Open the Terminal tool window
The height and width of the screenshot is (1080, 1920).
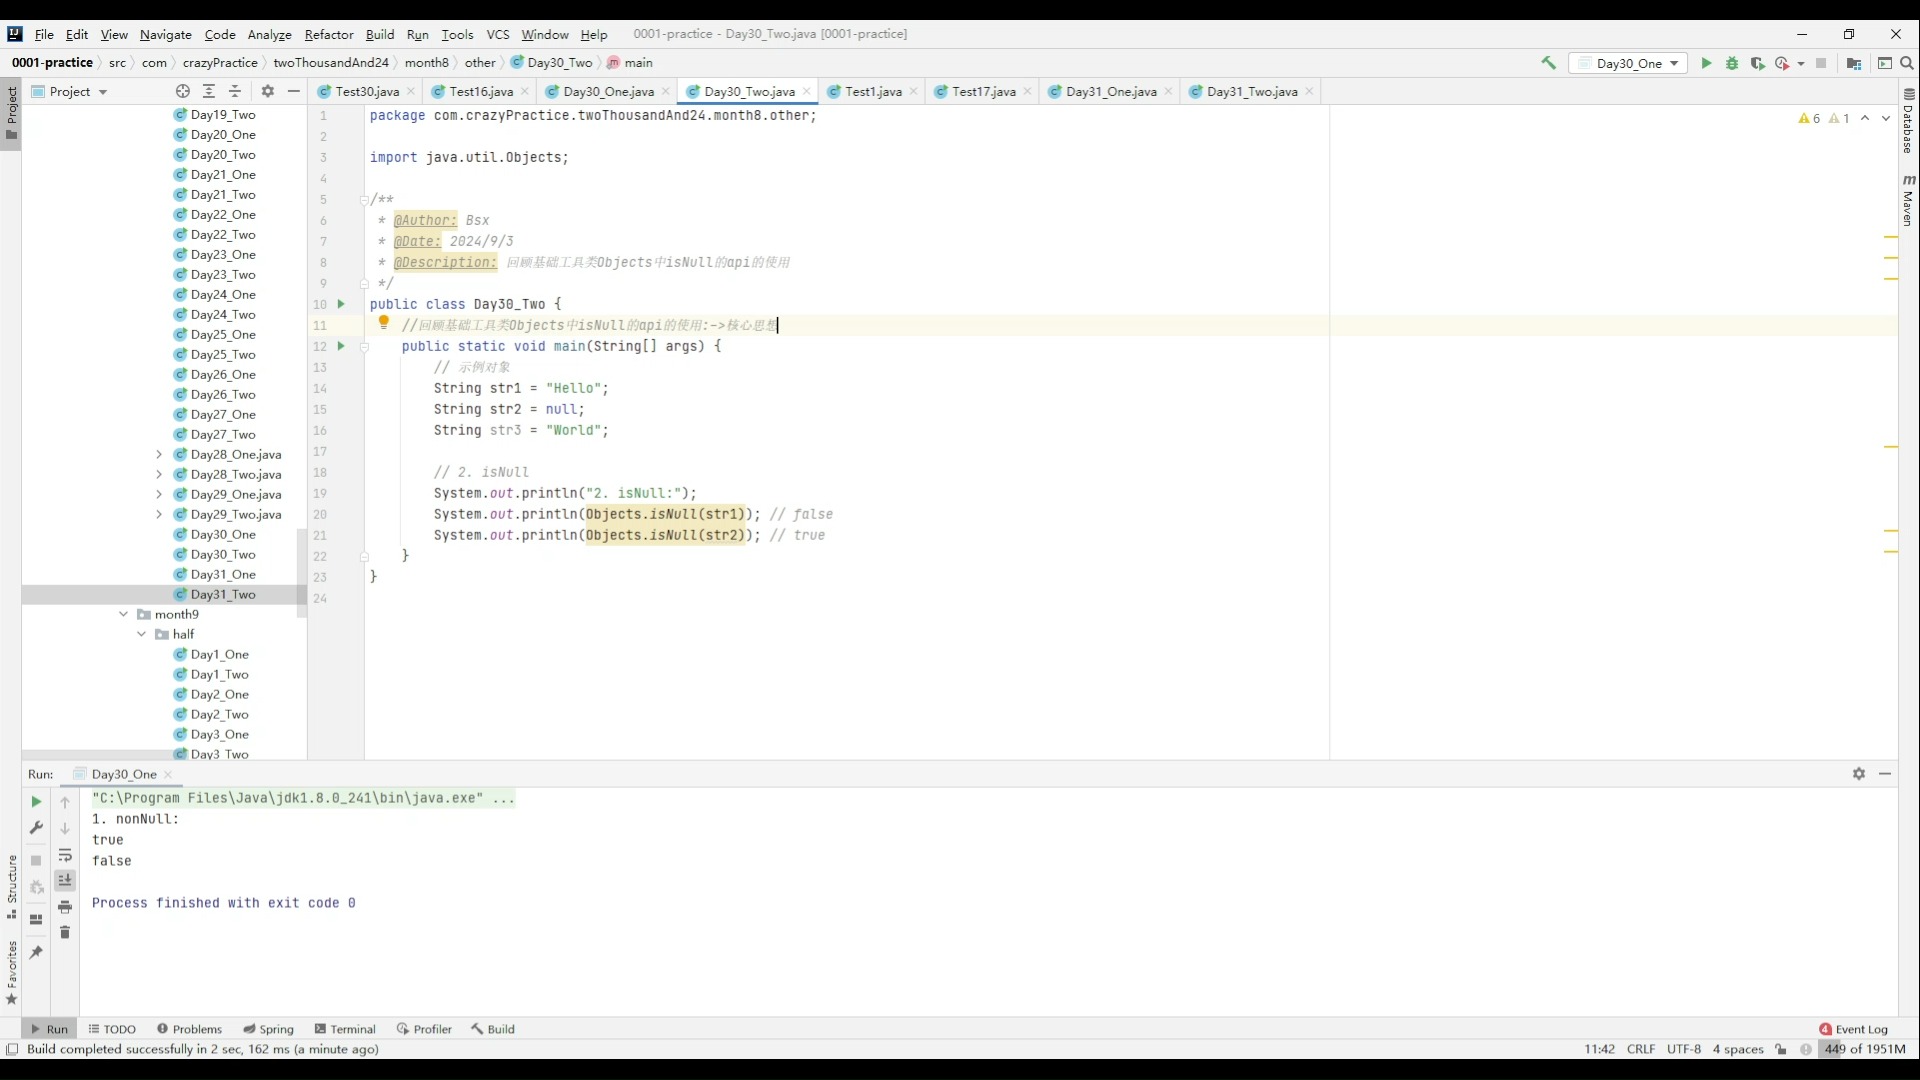(345, 1029)
